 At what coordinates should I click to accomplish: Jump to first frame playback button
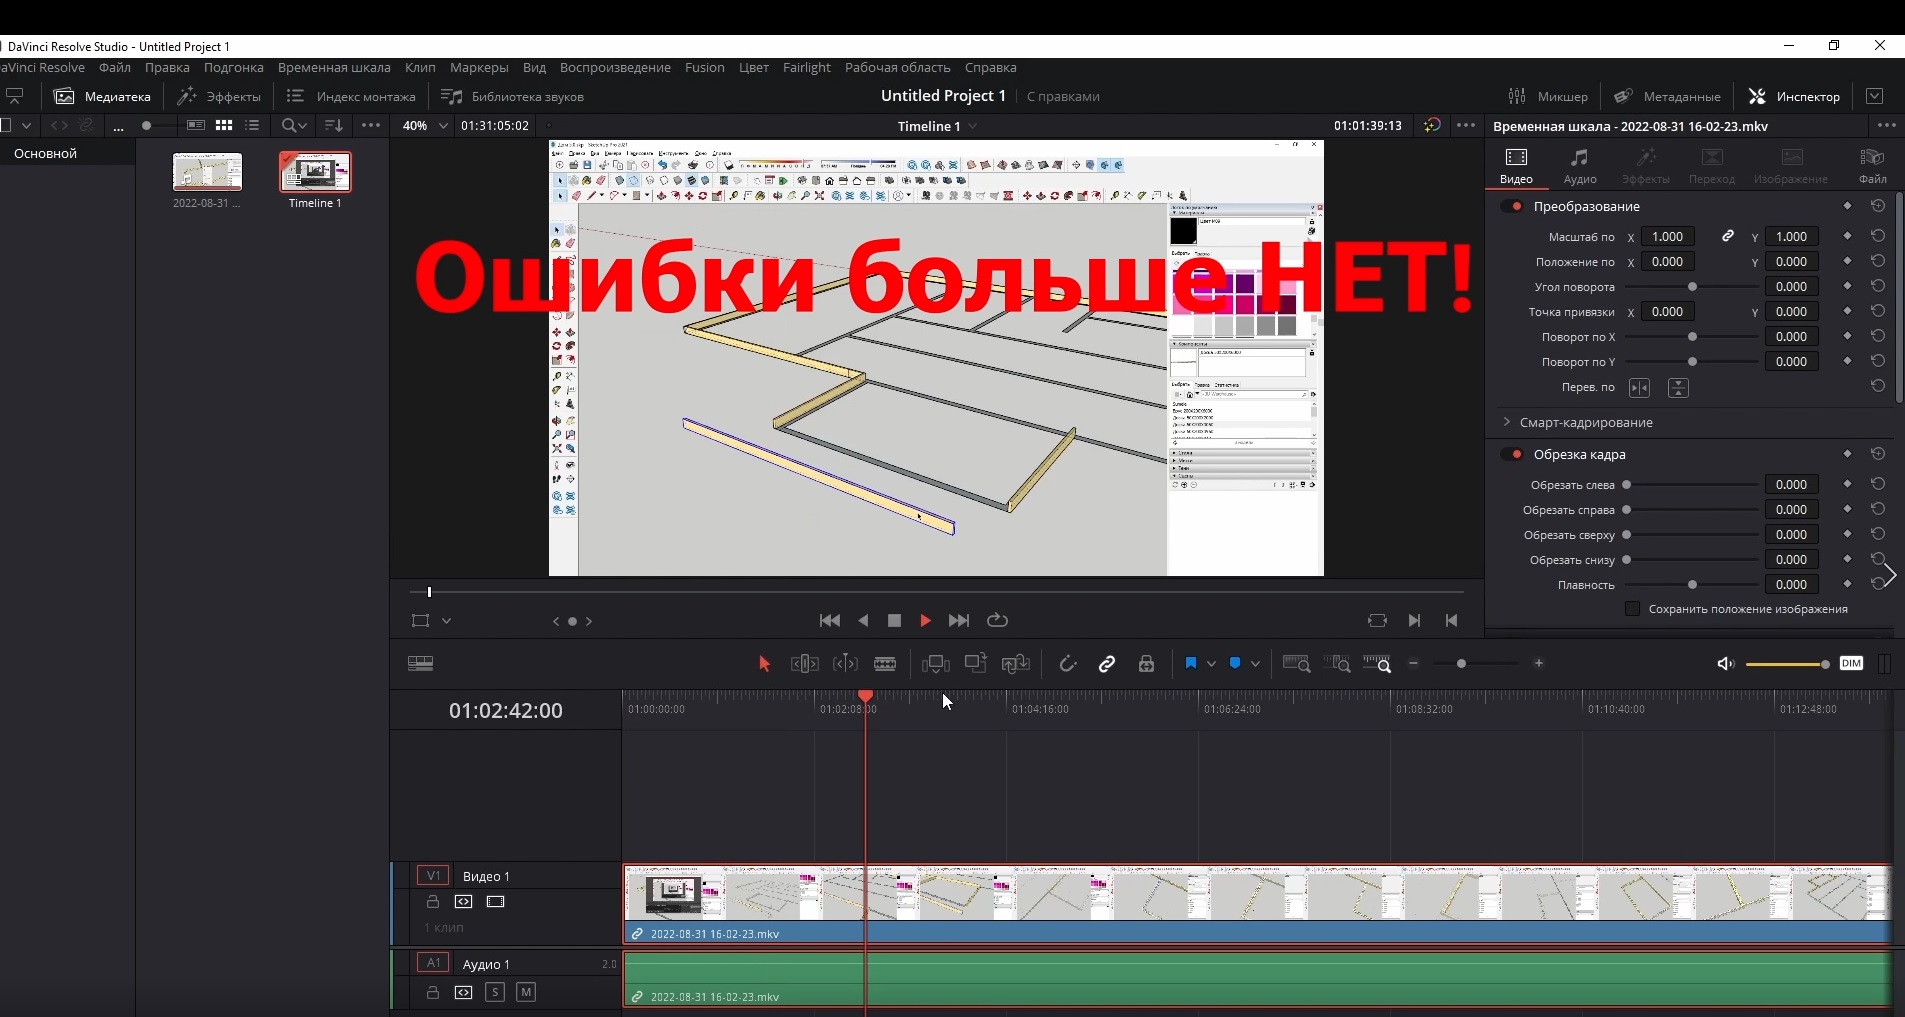(830, 621)
